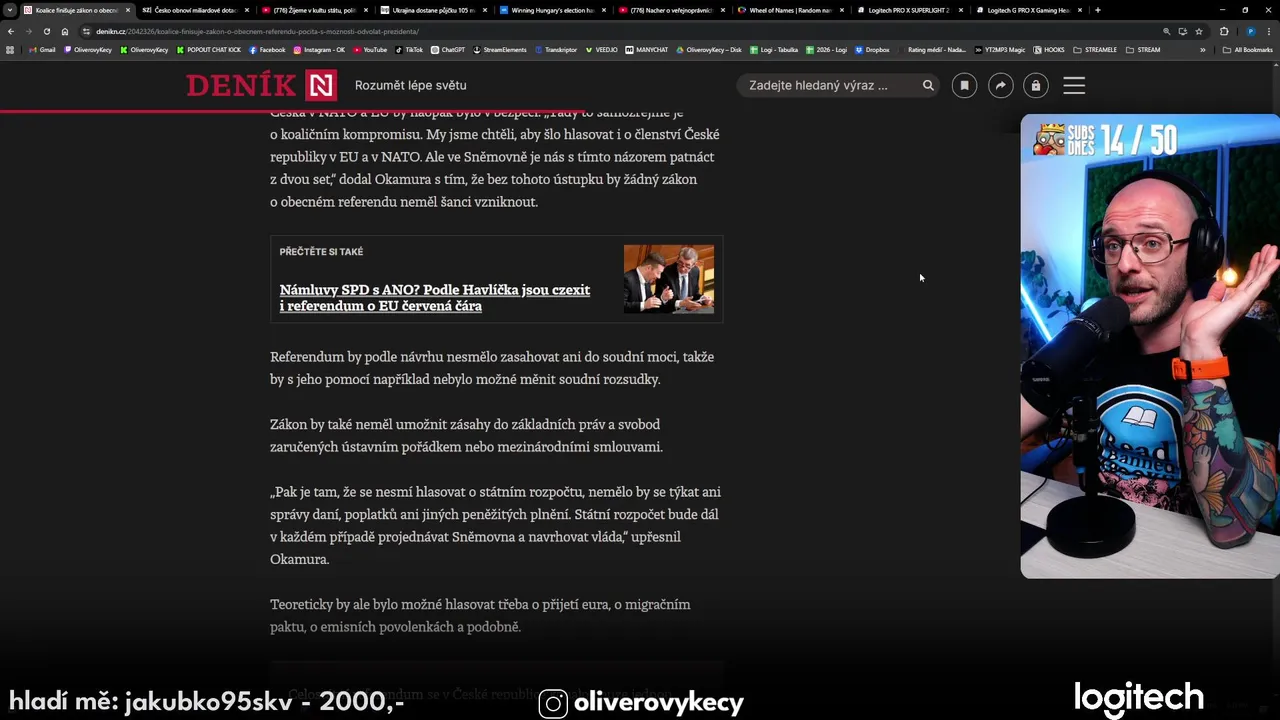Reload the page
The width and height of the screenshot is (1280, 720).
(46, 31)
